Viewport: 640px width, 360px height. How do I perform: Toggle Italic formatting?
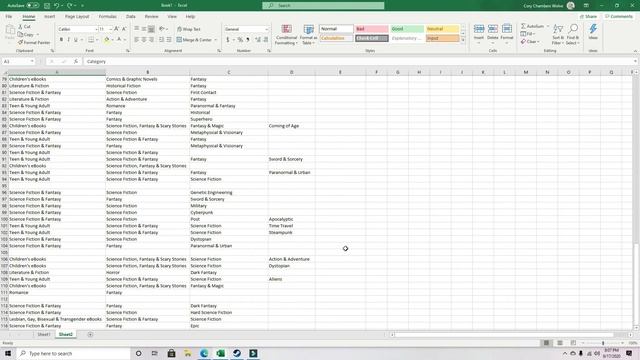[x=69, y=40]
